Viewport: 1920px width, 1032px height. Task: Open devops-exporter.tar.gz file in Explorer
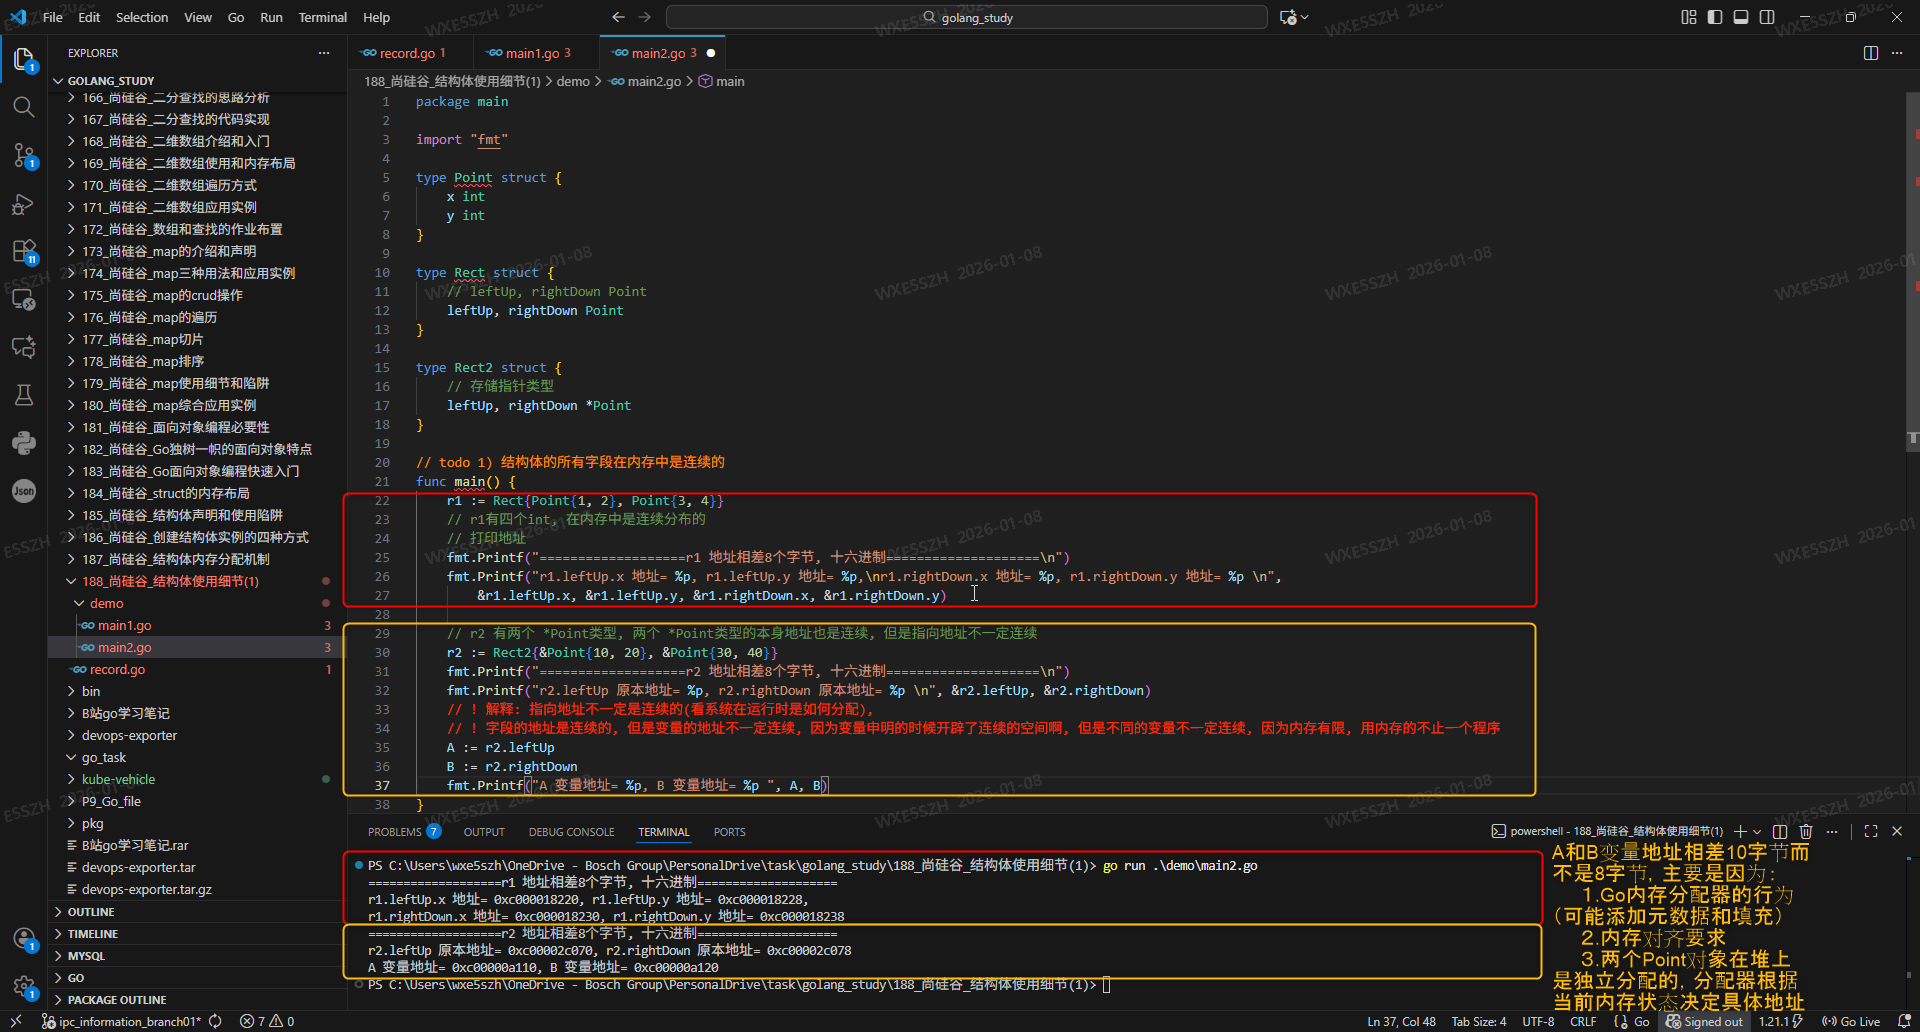pos(196,889)
